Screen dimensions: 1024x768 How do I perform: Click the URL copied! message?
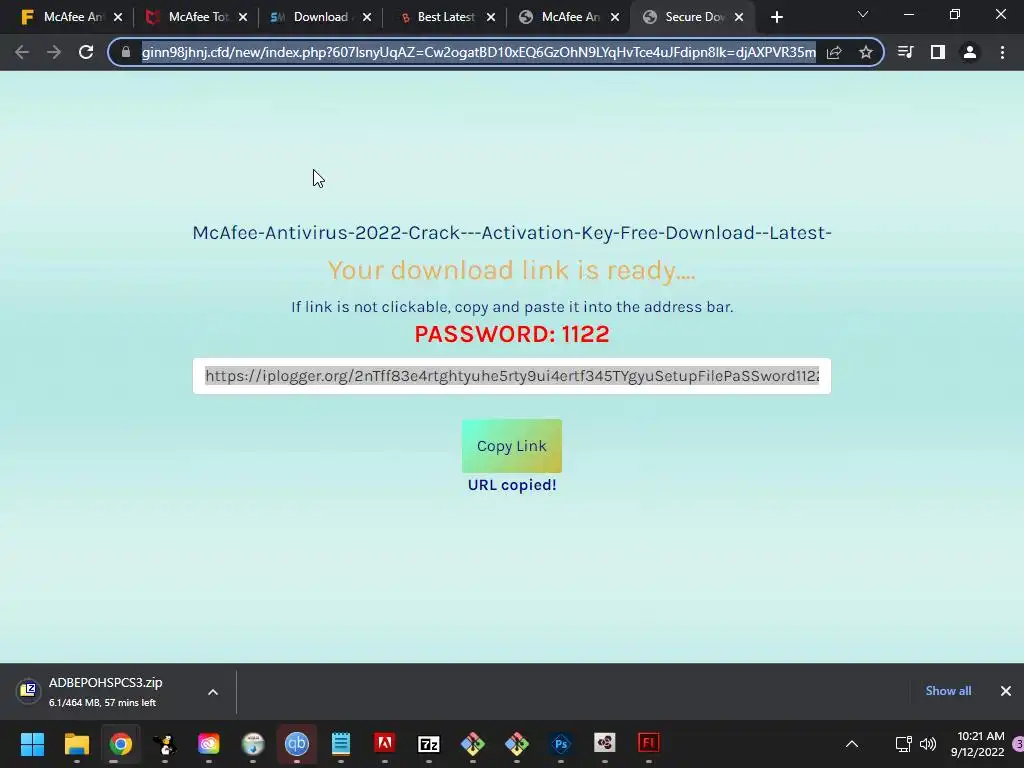(512, 485)
